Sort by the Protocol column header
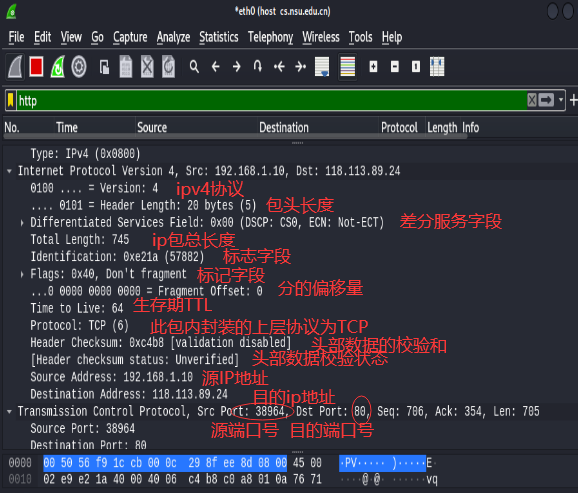Viewport: 578px width, 493px height. tap(402, 128)
